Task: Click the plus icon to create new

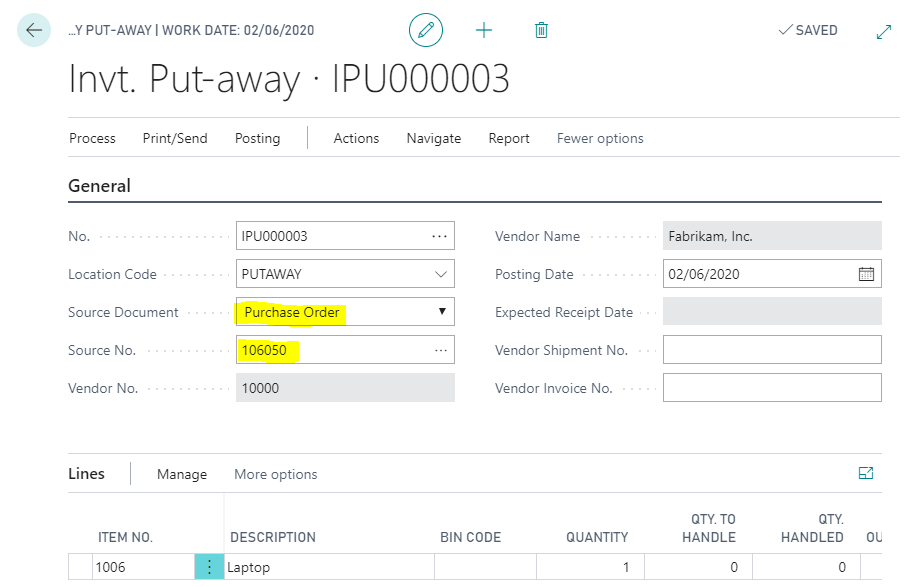Action: point(484,30)
